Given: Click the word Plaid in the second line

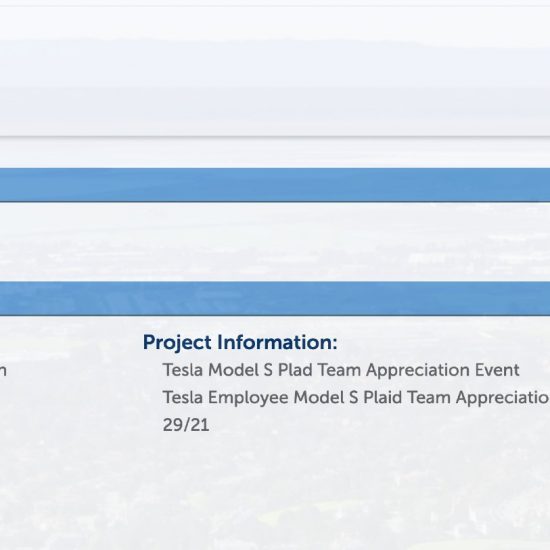Looking at the screenshot, I should [382, 398].
